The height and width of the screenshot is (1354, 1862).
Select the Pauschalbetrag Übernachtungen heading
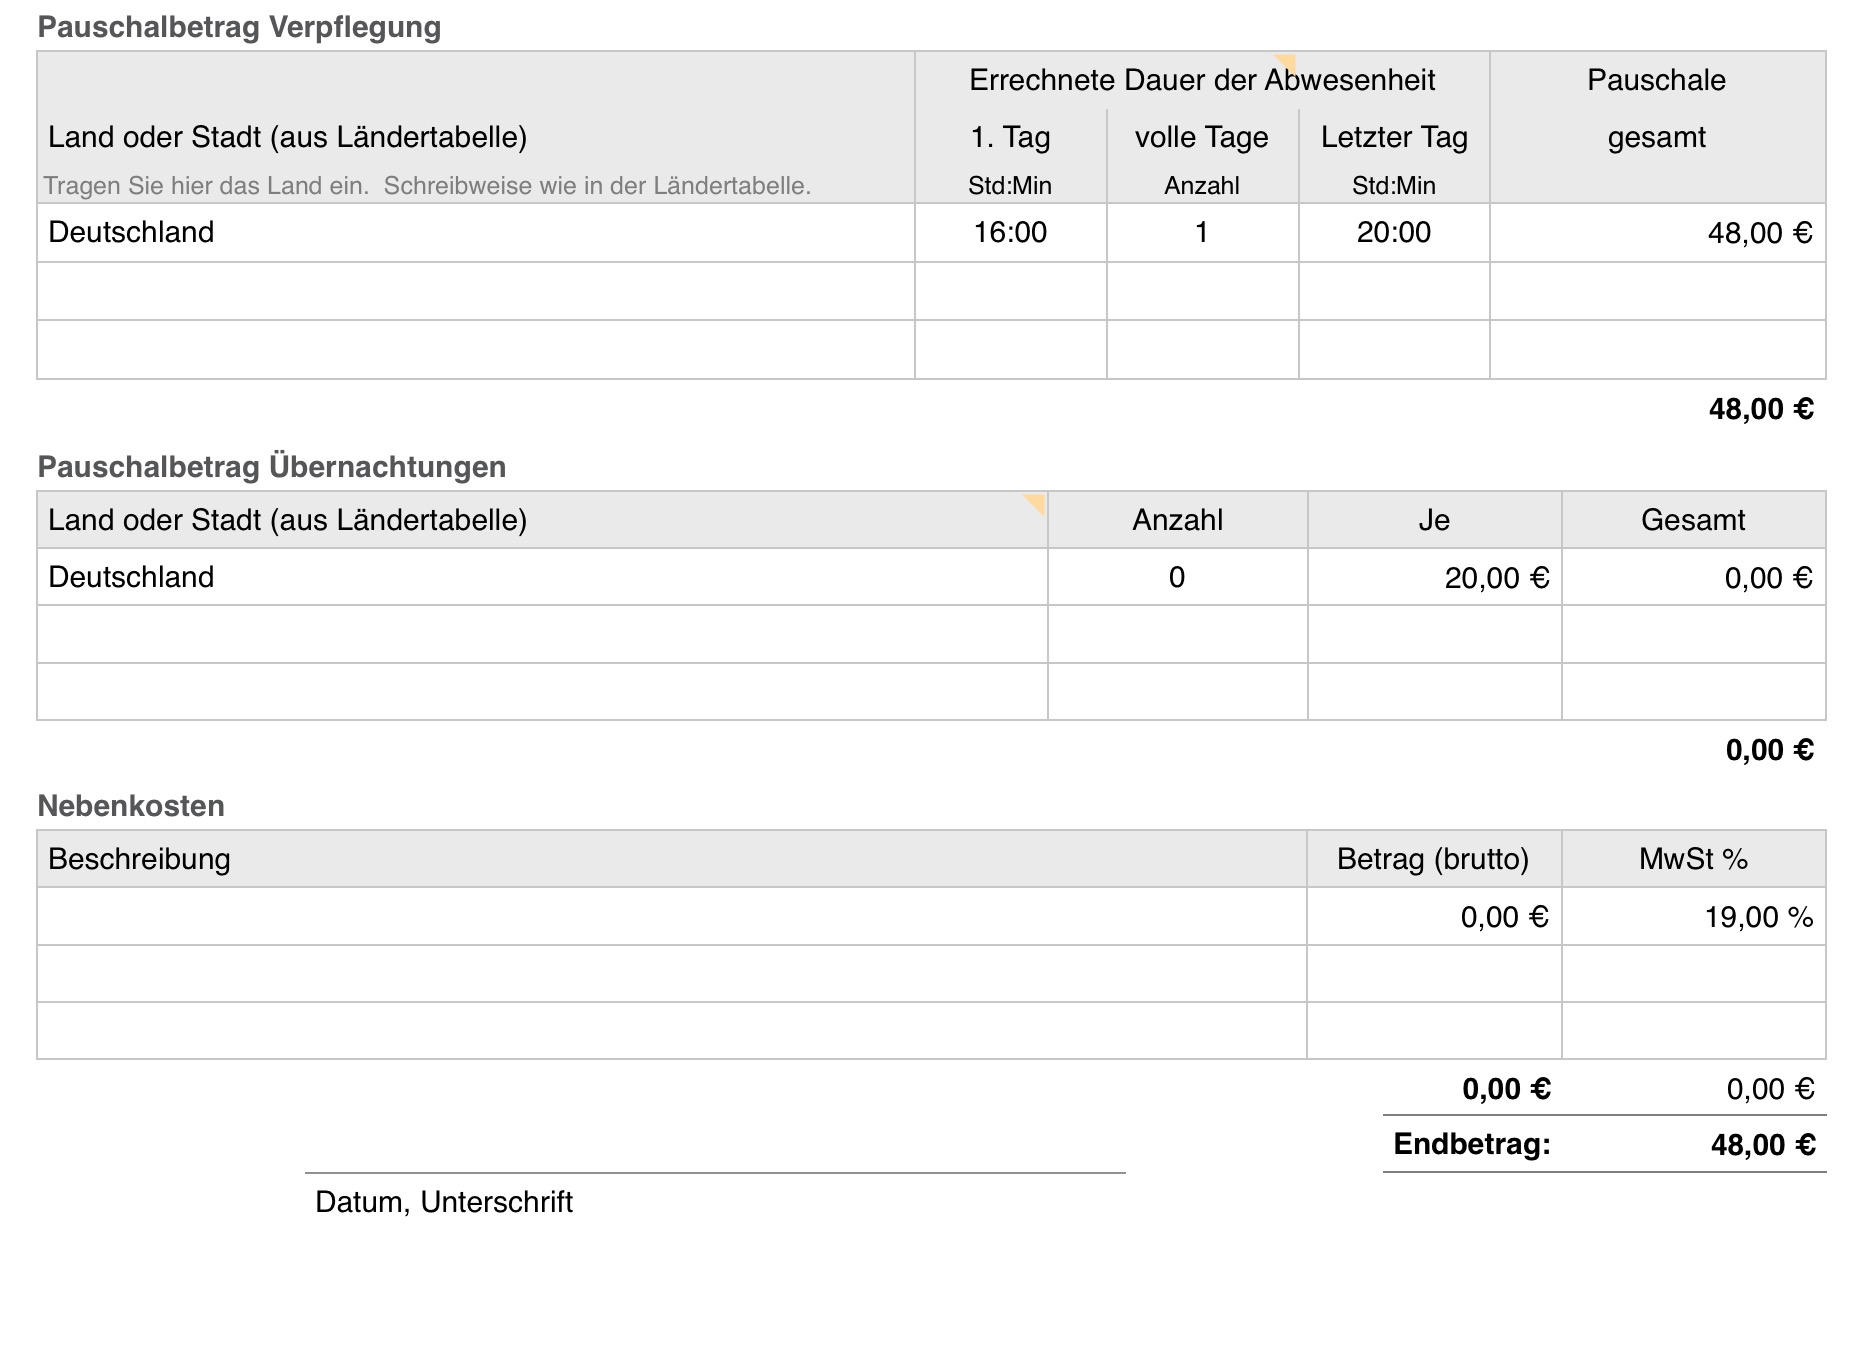click(272, 467)
